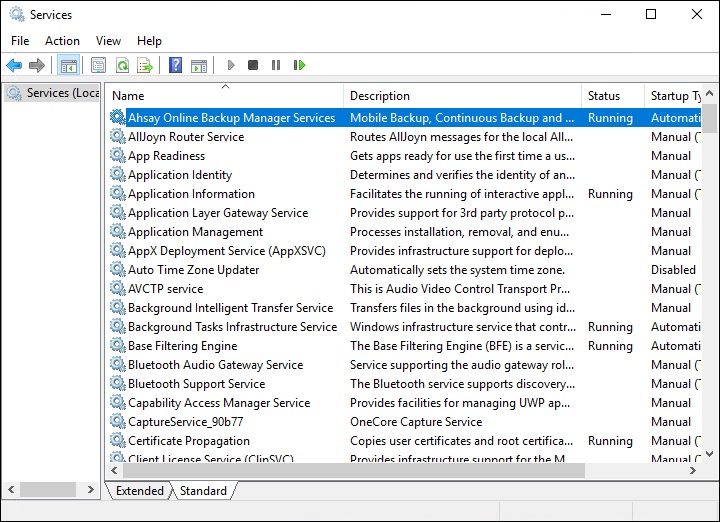The width and height of the screenshot is (720, 522).
Task: Click the Back arrow toolbar icon
Action: click(14, 65)
